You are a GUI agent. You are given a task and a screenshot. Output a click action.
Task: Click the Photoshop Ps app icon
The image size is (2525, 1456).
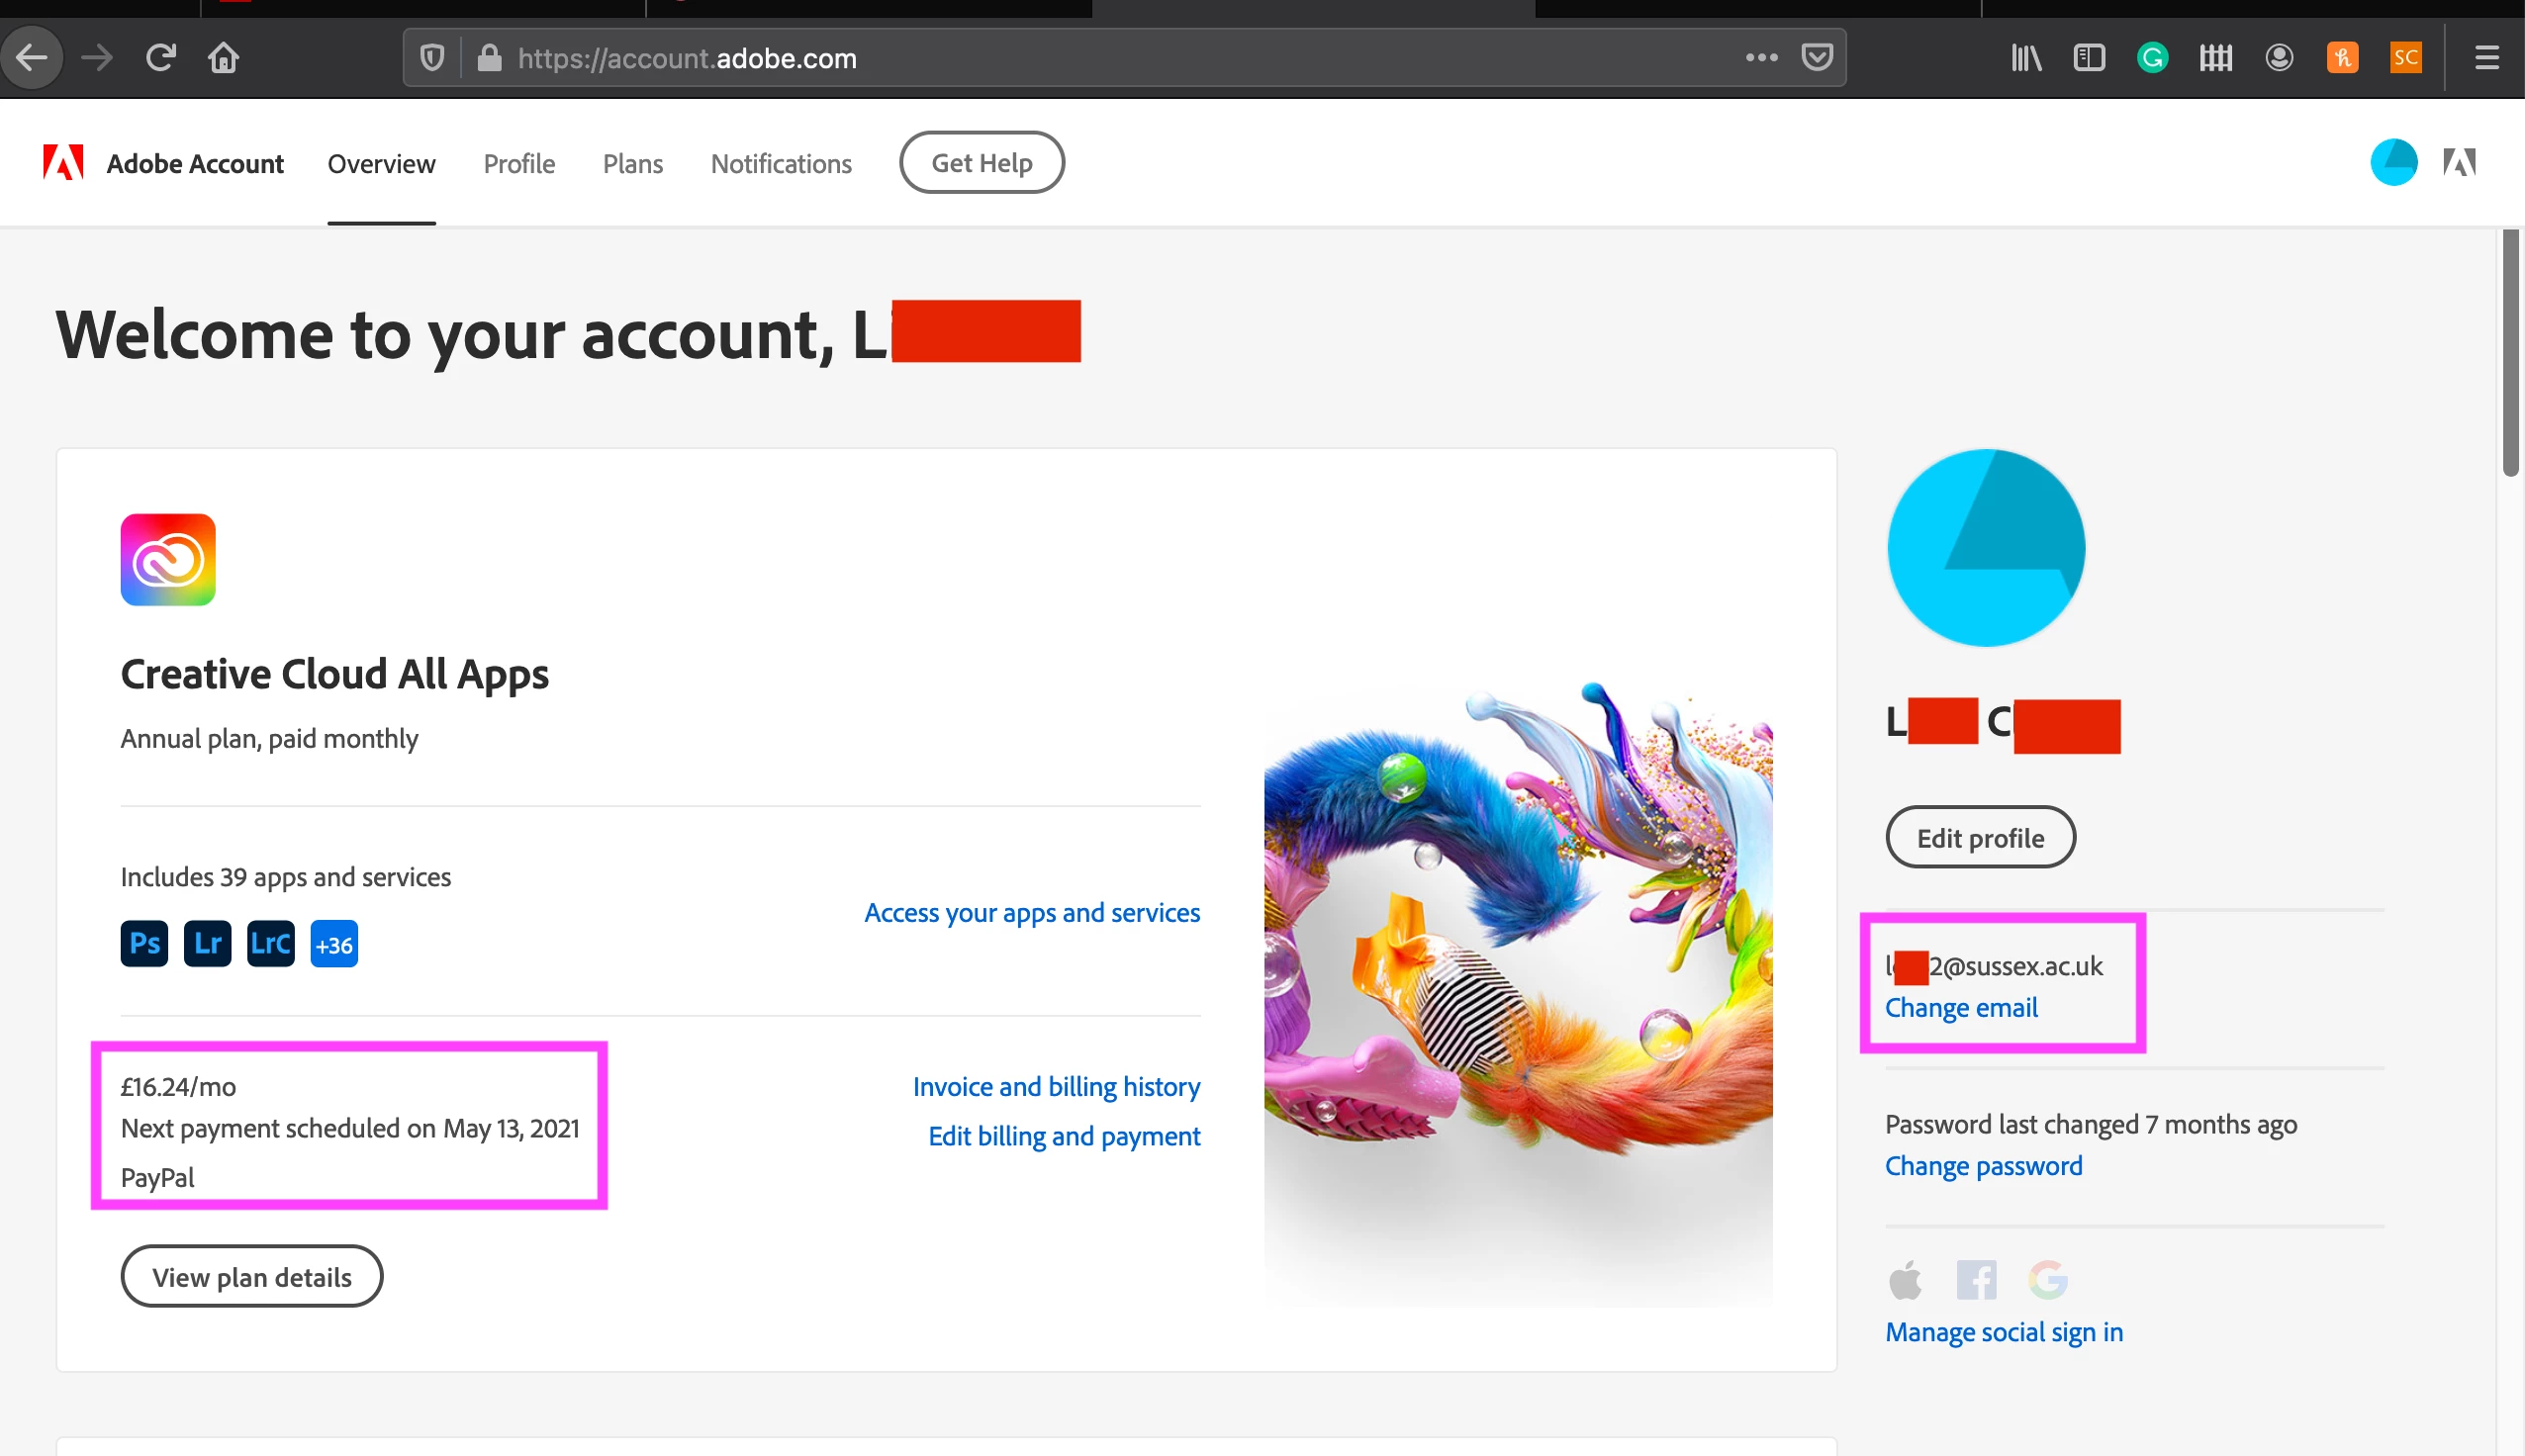pos(144,943)
